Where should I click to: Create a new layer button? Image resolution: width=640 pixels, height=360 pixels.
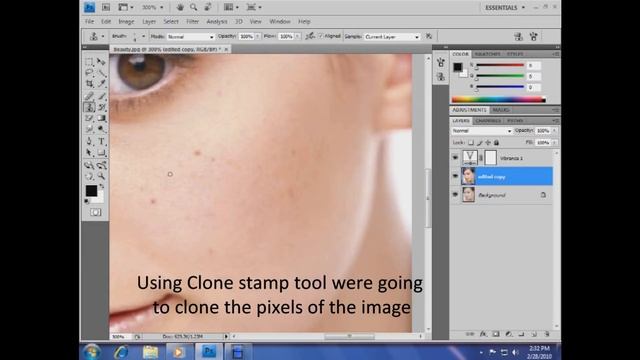pyautogui.click(x=534, y=334)
